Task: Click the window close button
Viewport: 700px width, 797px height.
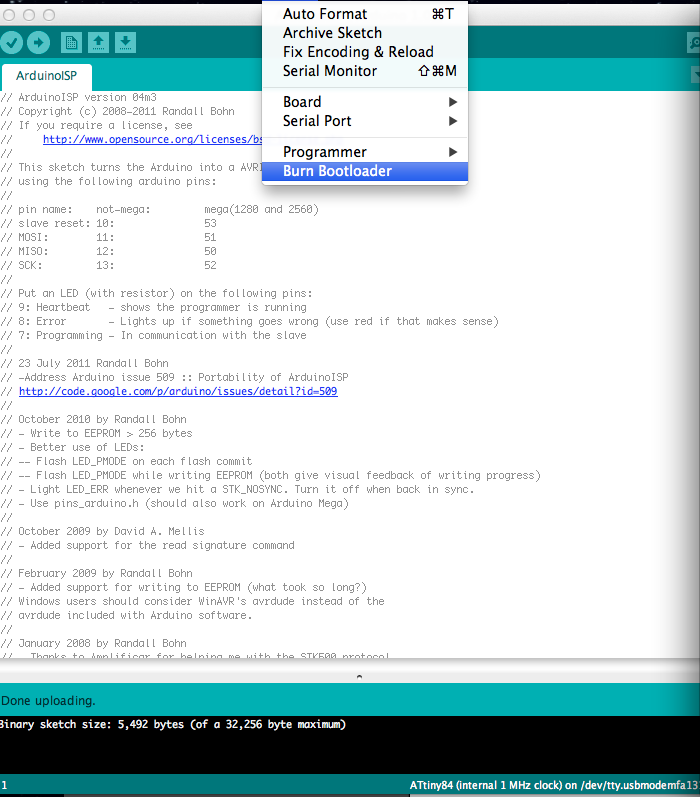Action: (x=9, y=15)
